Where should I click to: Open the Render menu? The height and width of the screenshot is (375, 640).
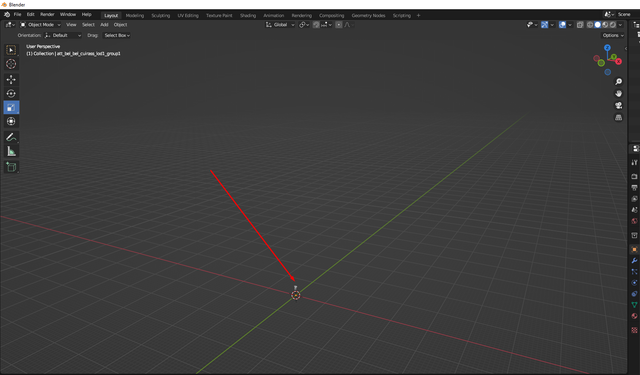(47, 15)
